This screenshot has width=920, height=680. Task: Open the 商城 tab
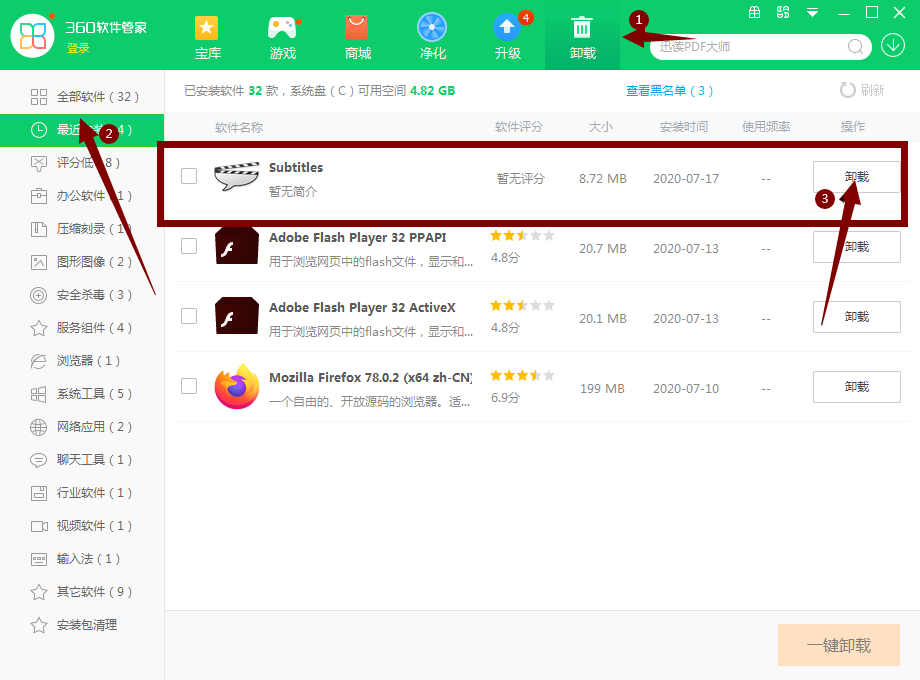(357, 37)
